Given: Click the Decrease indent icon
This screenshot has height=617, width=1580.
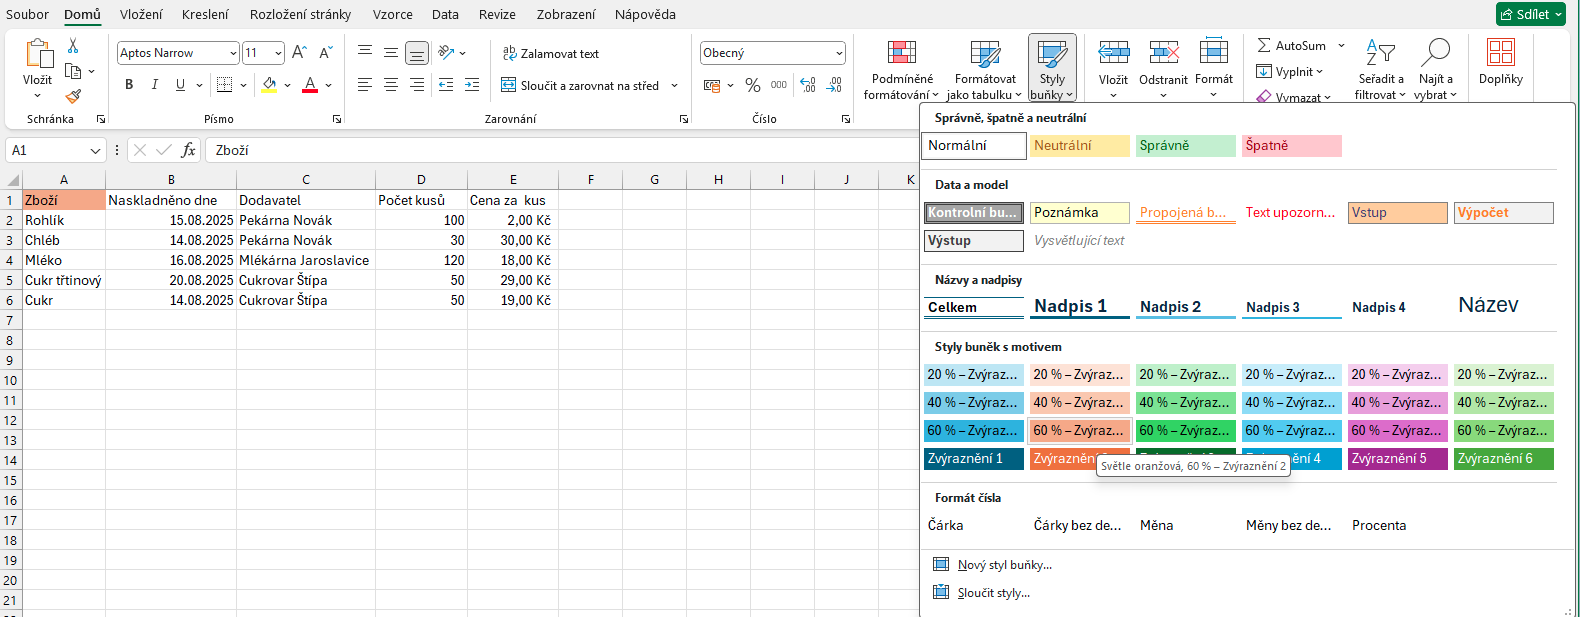Looking at the screenshot, I should pos(446,85).
